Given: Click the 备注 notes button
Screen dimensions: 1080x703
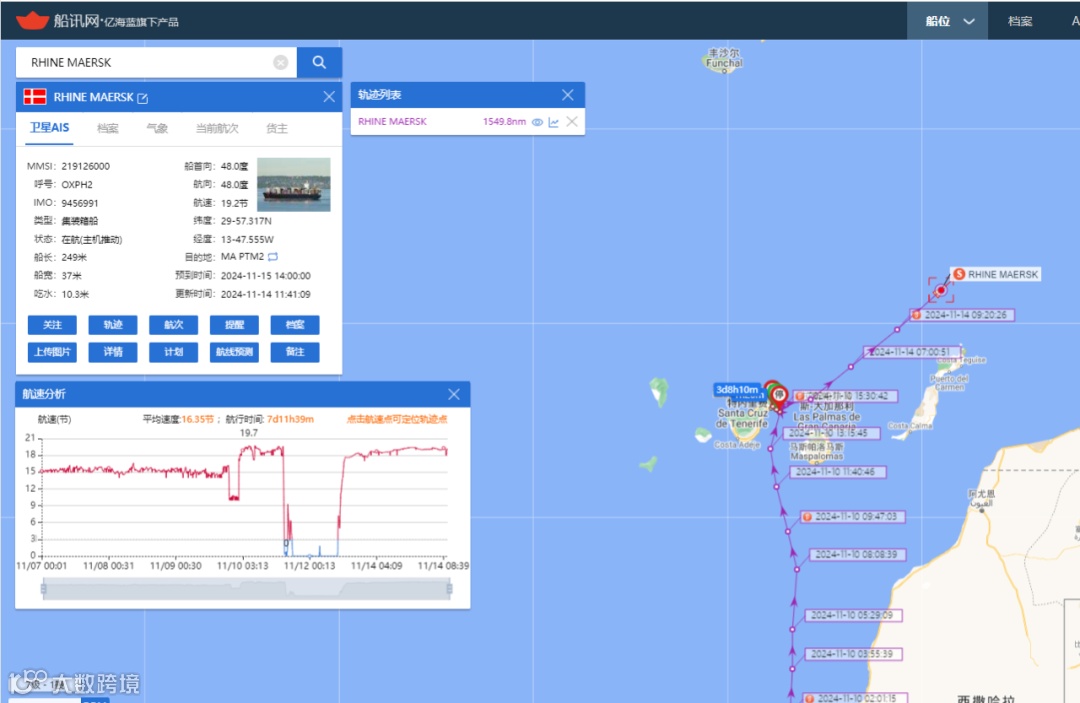Looking at the screenshot, I should (295, 352).
